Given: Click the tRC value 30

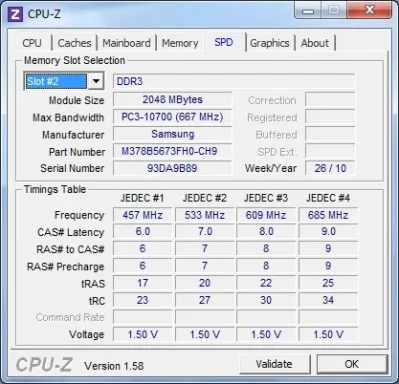Looking at the screenshot, I should [x=266, y=300].
